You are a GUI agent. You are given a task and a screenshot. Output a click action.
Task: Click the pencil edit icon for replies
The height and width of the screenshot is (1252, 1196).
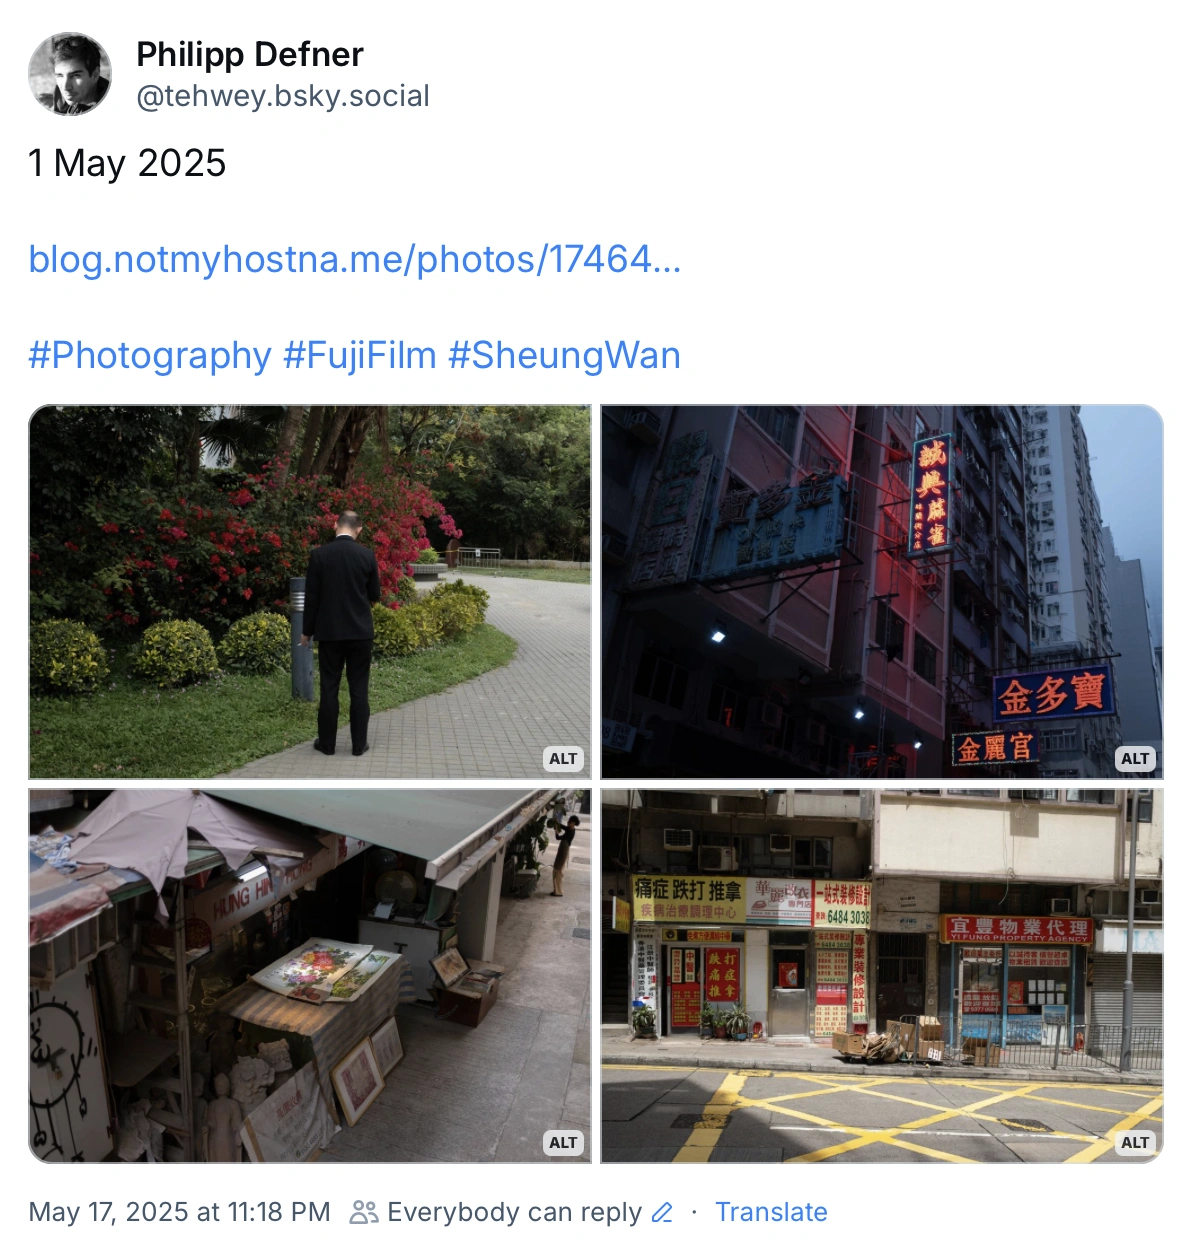tap(662, 1213)
